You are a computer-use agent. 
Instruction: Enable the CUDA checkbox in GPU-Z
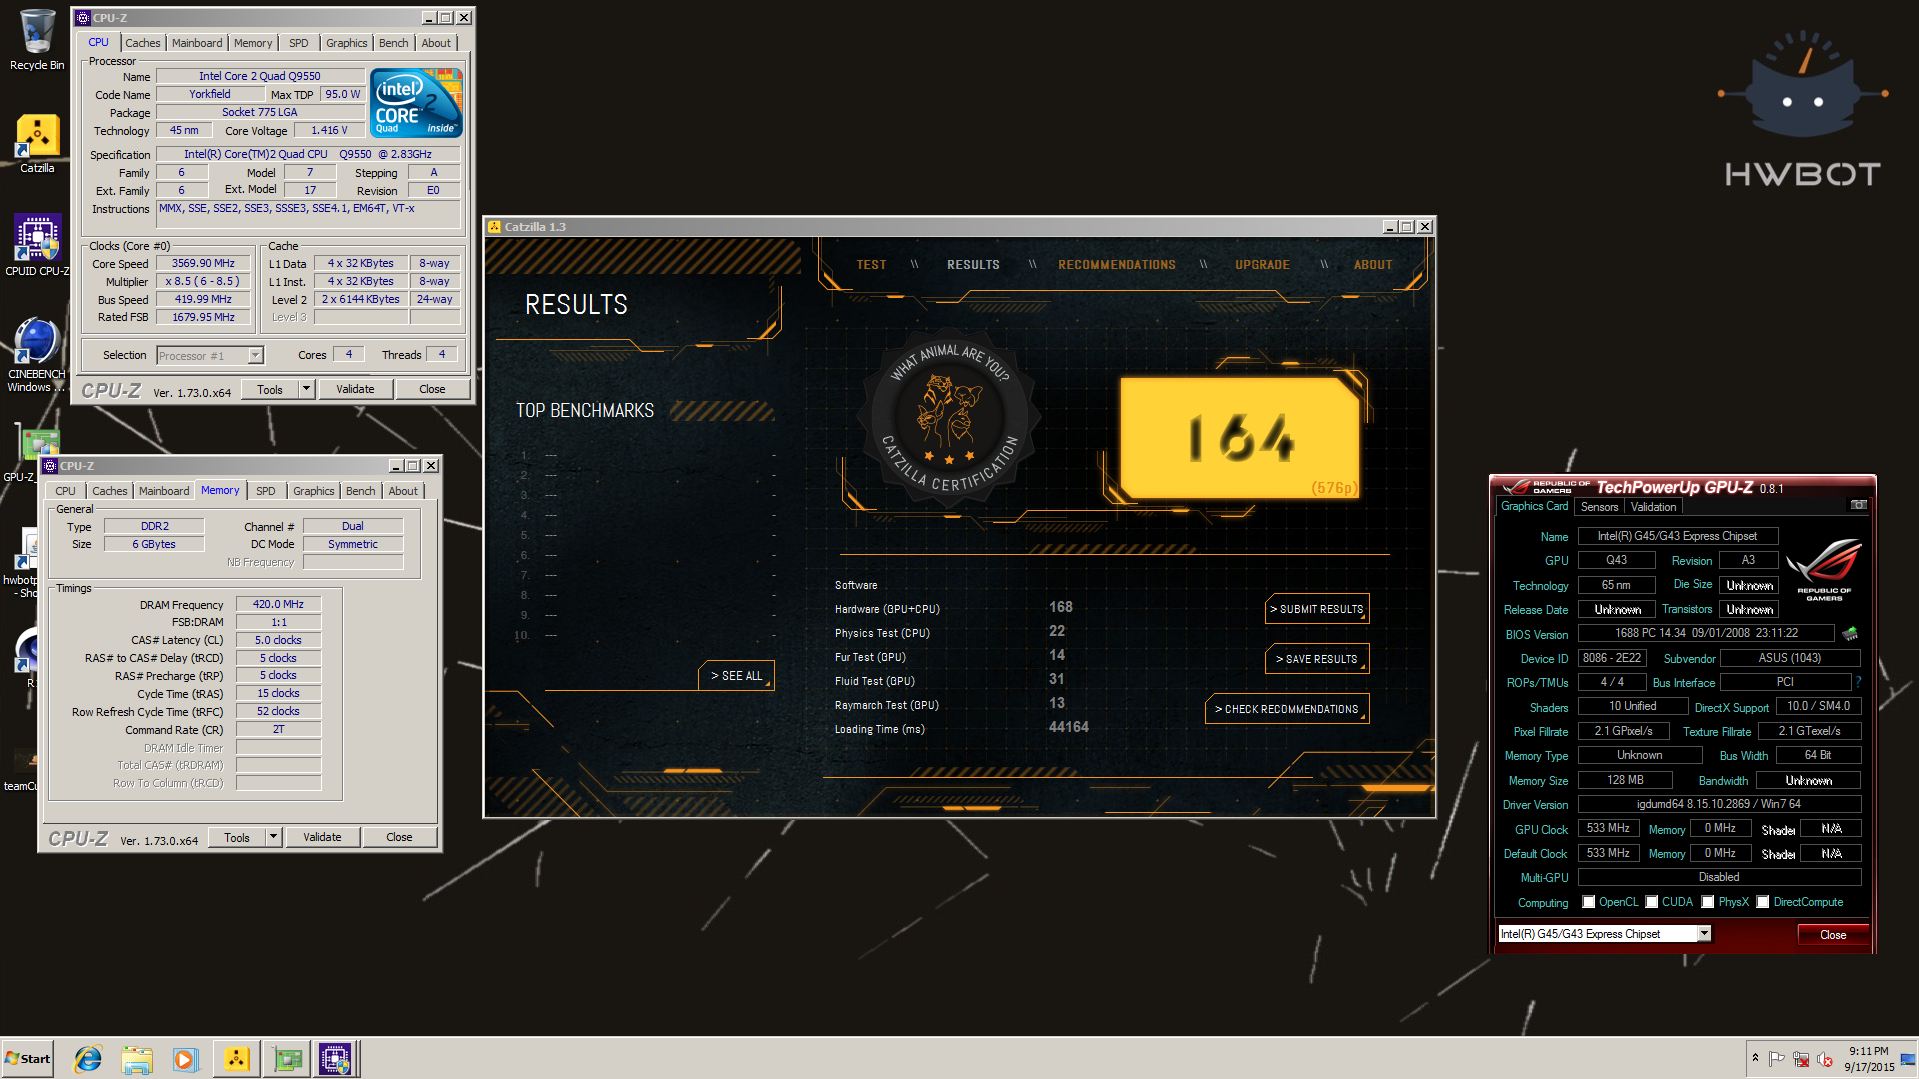point(1652,902)
